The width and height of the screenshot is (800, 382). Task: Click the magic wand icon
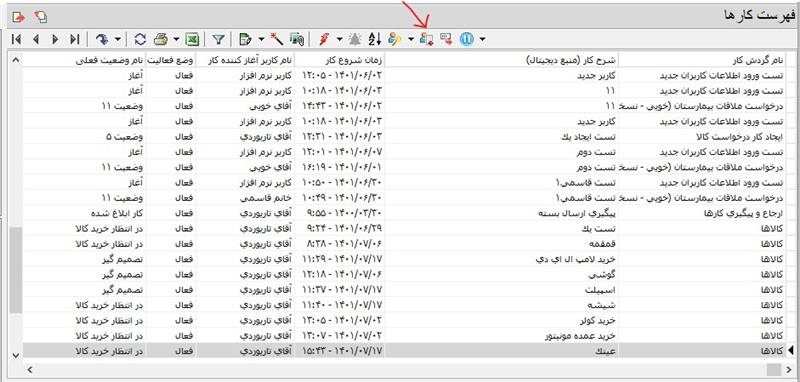(x=277, y=39)
